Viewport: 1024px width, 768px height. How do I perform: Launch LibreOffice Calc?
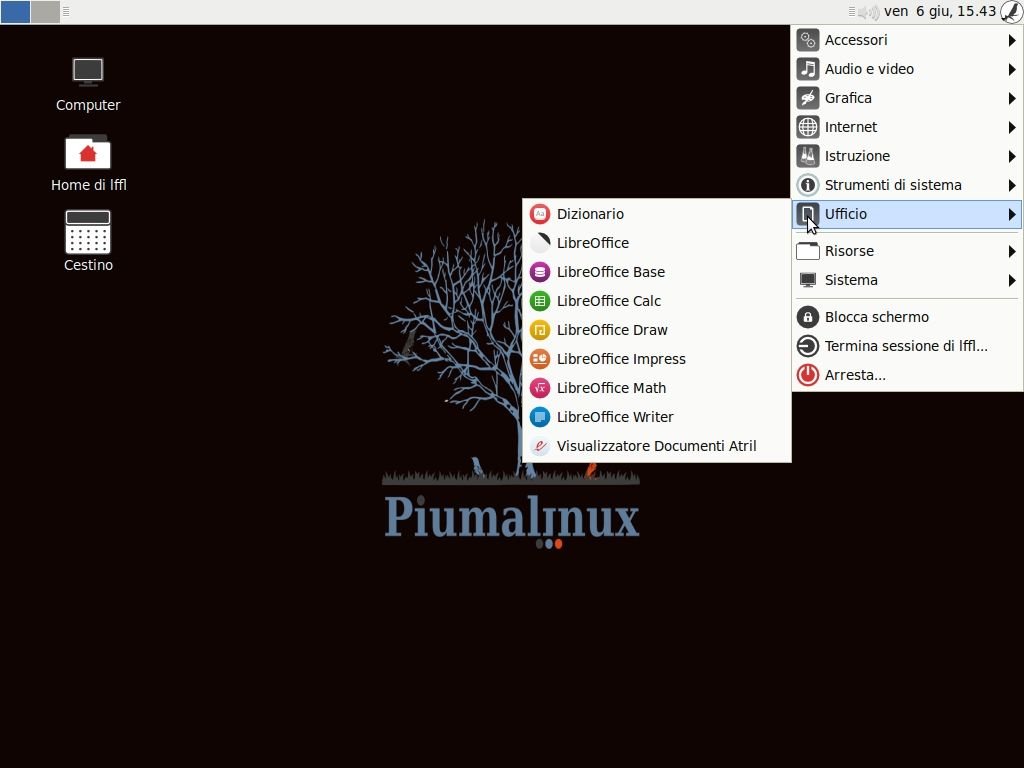[x=608, y=301]
